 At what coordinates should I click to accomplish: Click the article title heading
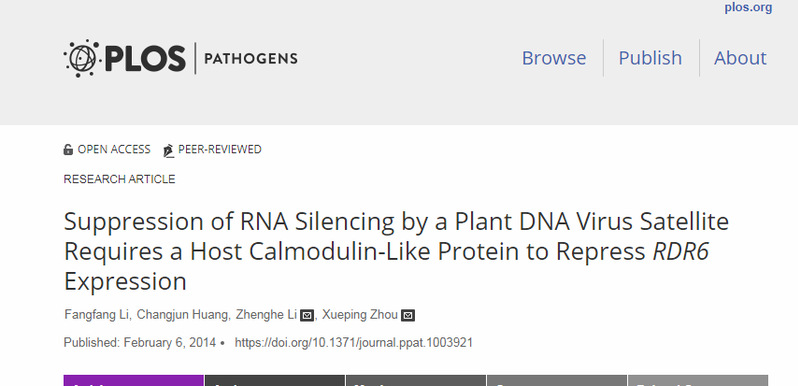[x=396, y=252]
